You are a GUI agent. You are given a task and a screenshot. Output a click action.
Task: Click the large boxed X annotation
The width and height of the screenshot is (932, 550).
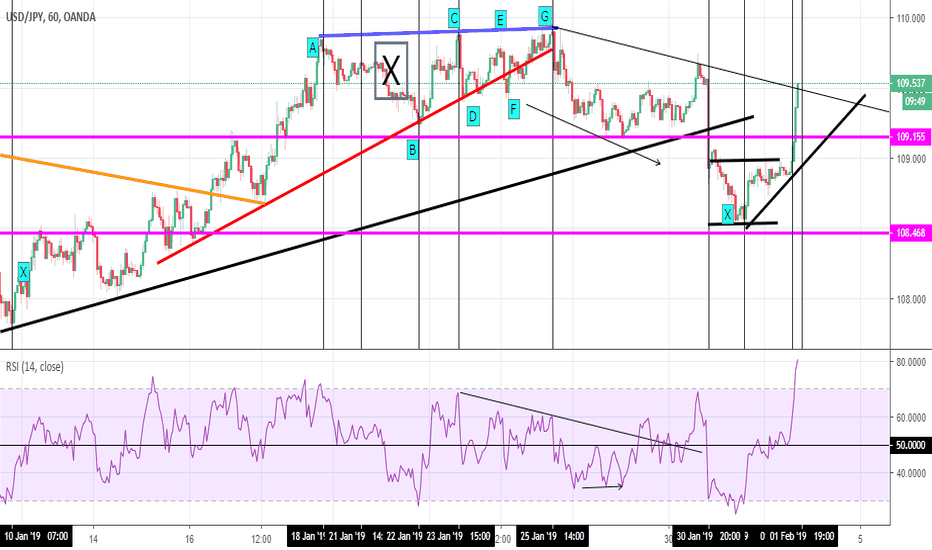pyautogui.click(x=391, y=70)
